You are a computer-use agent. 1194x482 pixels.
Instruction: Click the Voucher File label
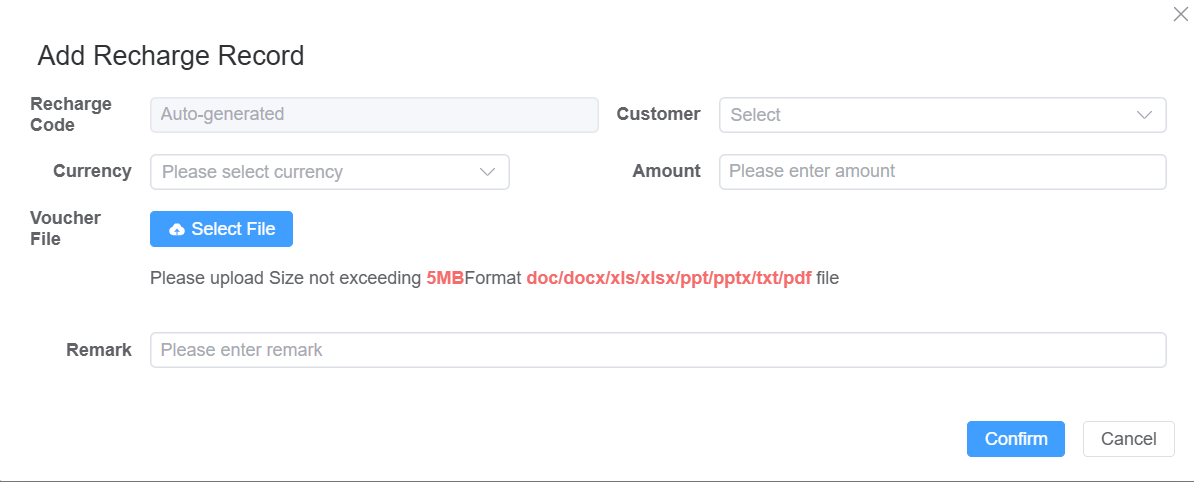click(65, 228)
